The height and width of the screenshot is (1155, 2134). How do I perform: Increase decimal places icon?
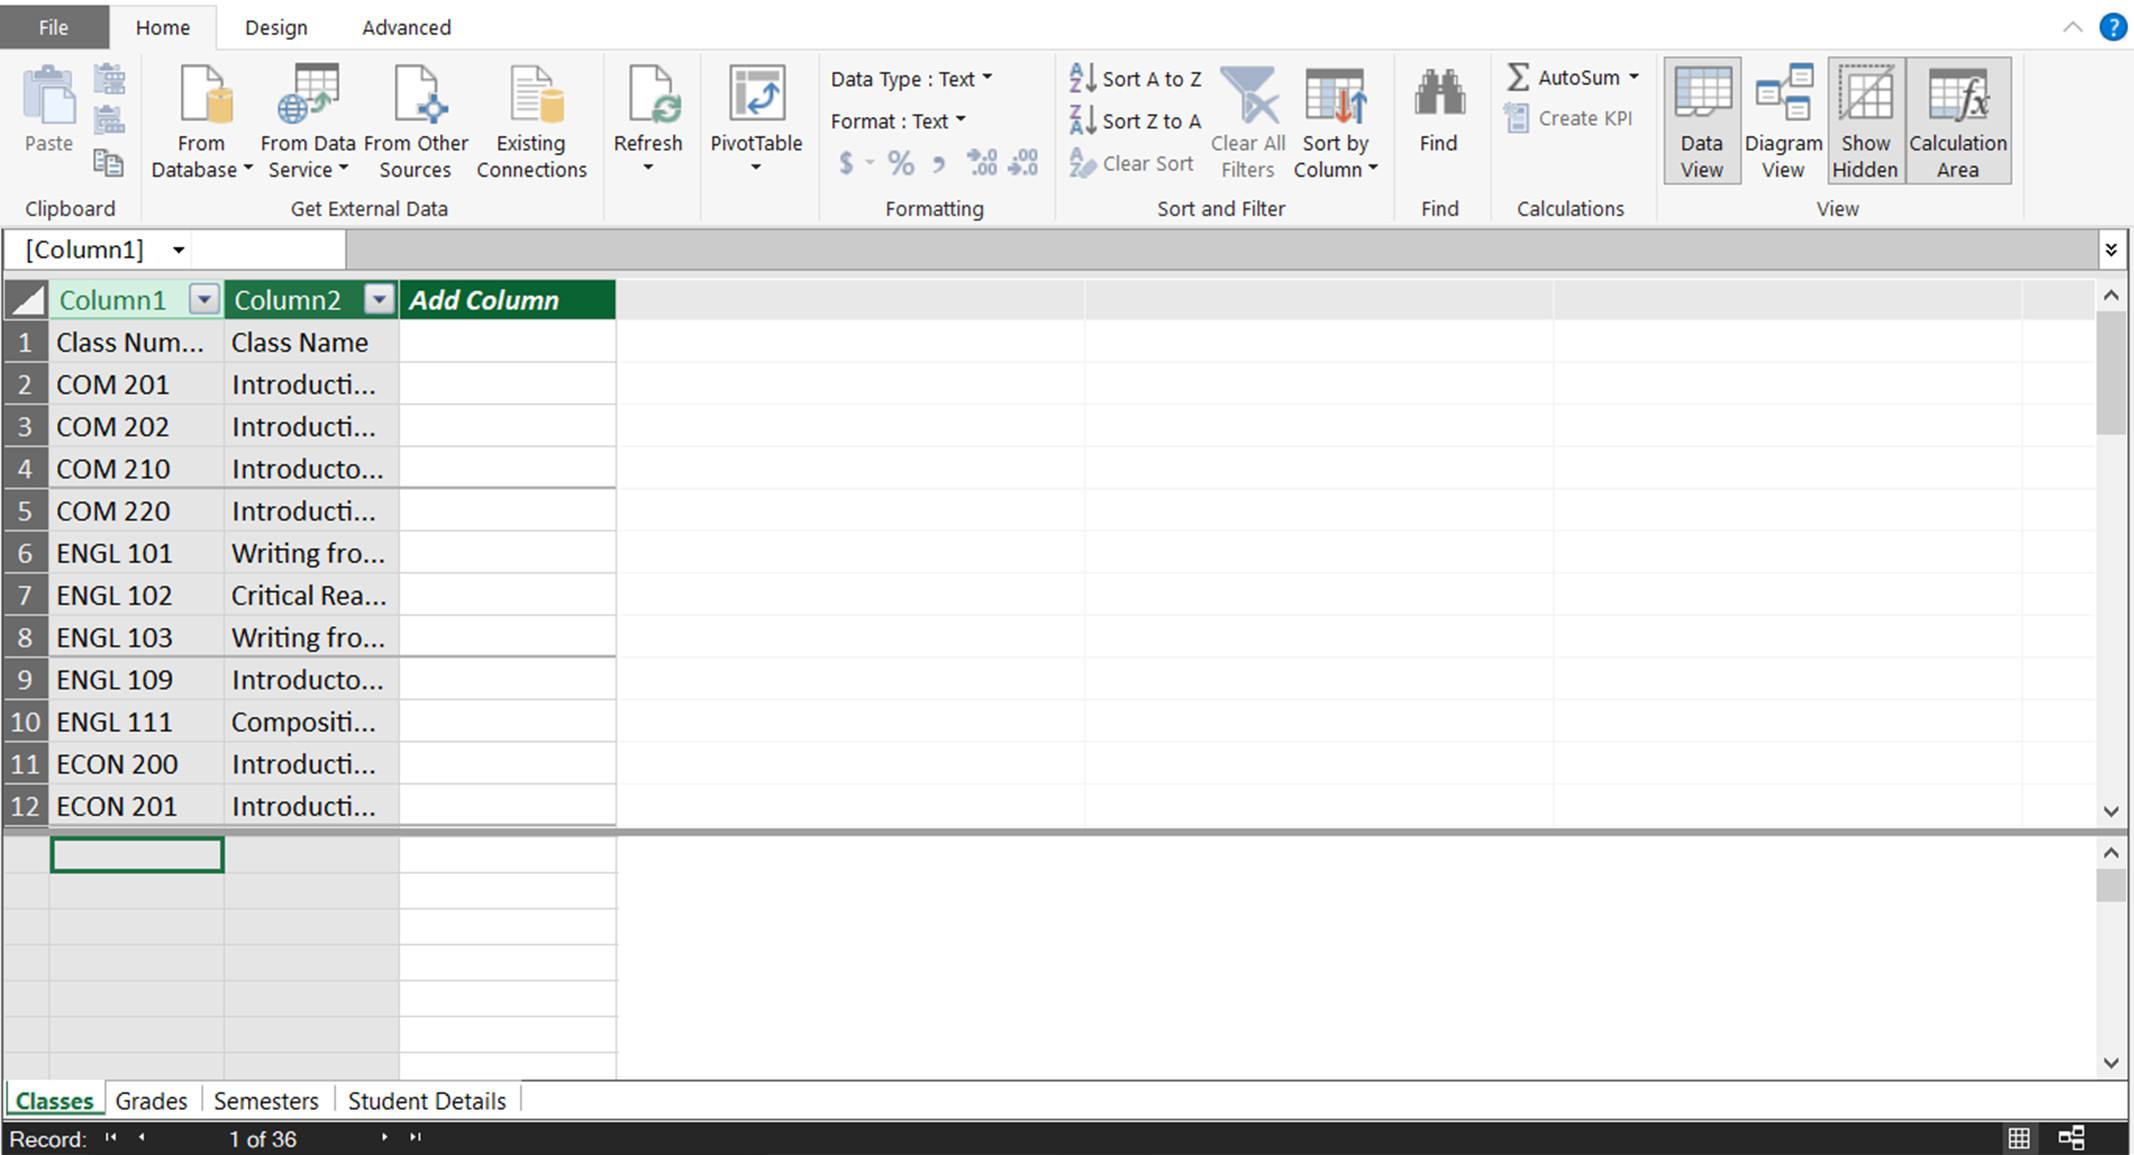click(981, 163)
